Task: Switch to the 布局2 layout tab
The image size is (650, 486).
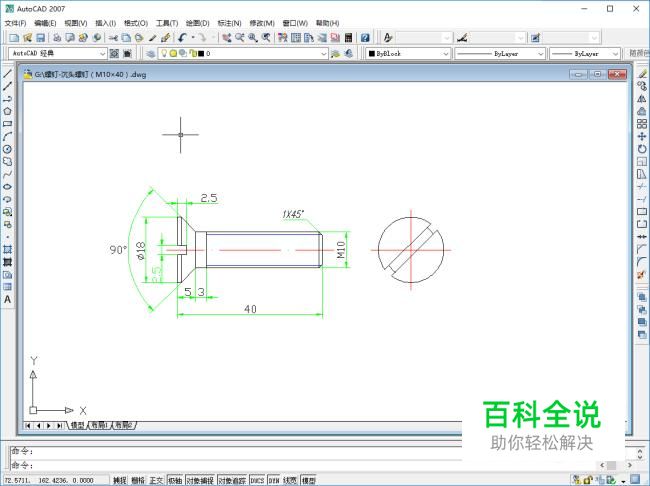Action: point(124,425)
